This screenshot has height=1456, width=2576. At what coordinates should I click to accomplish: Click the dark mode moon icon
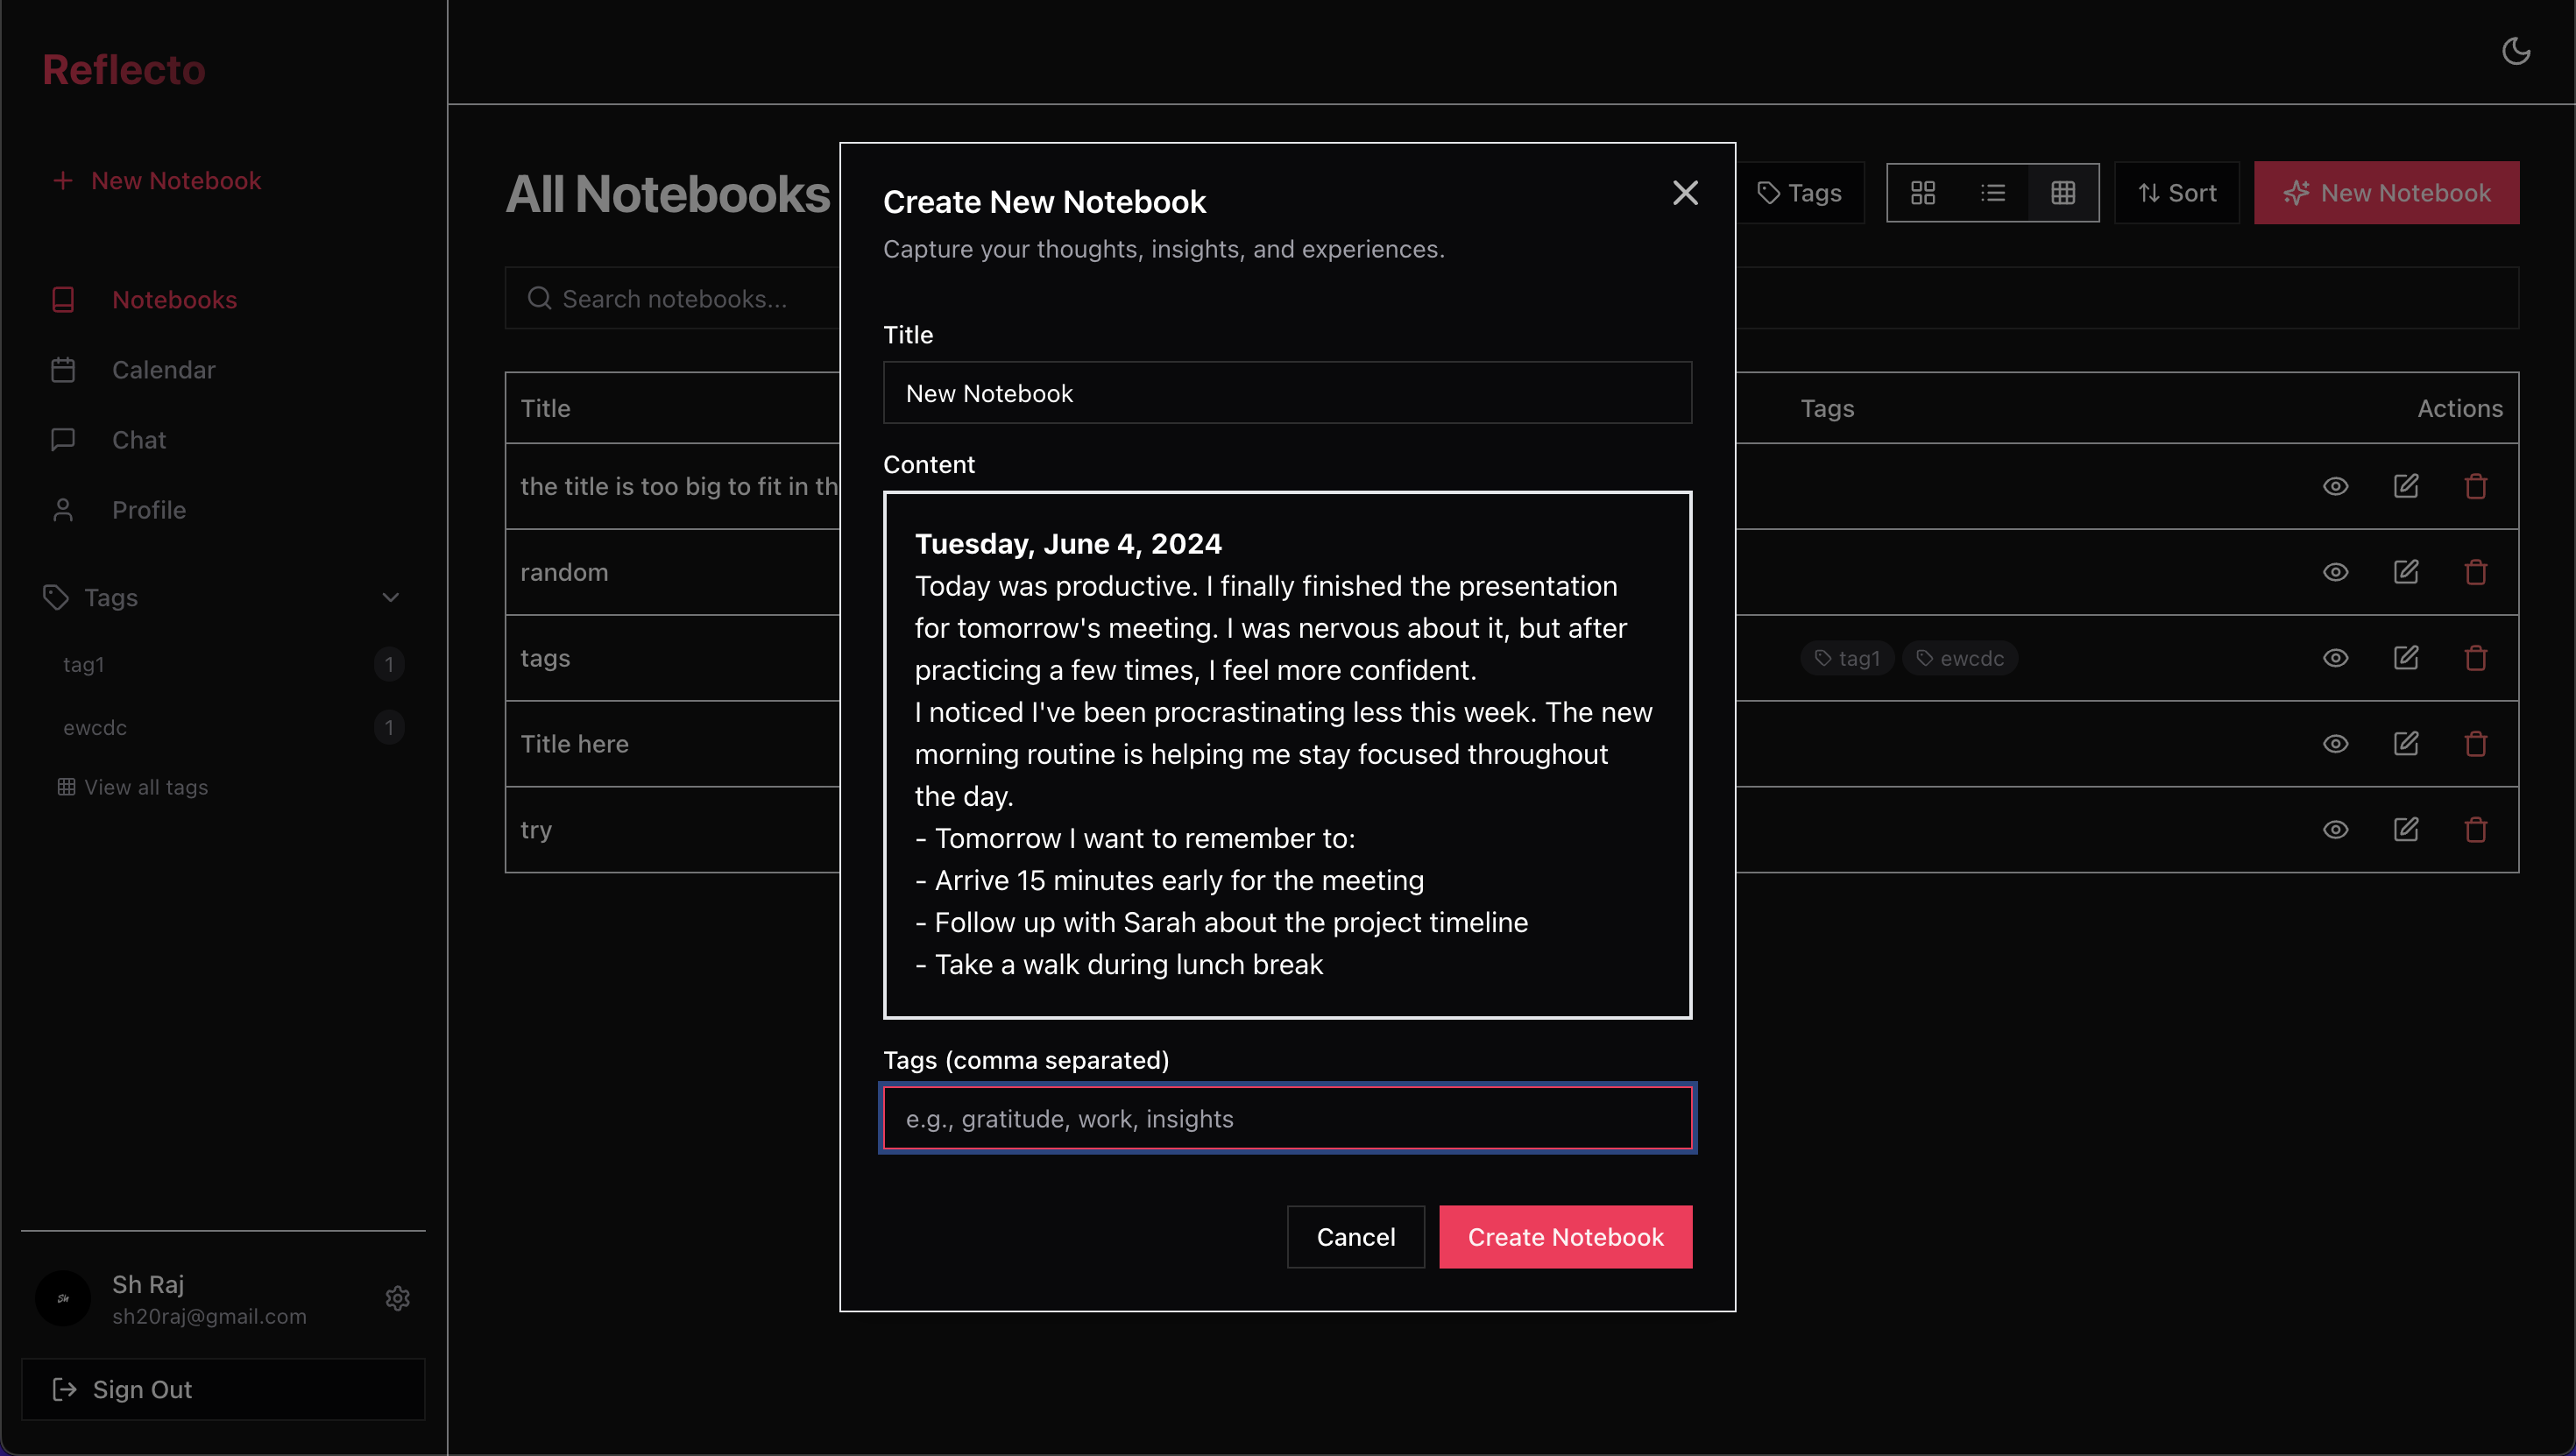(2516, 51)
